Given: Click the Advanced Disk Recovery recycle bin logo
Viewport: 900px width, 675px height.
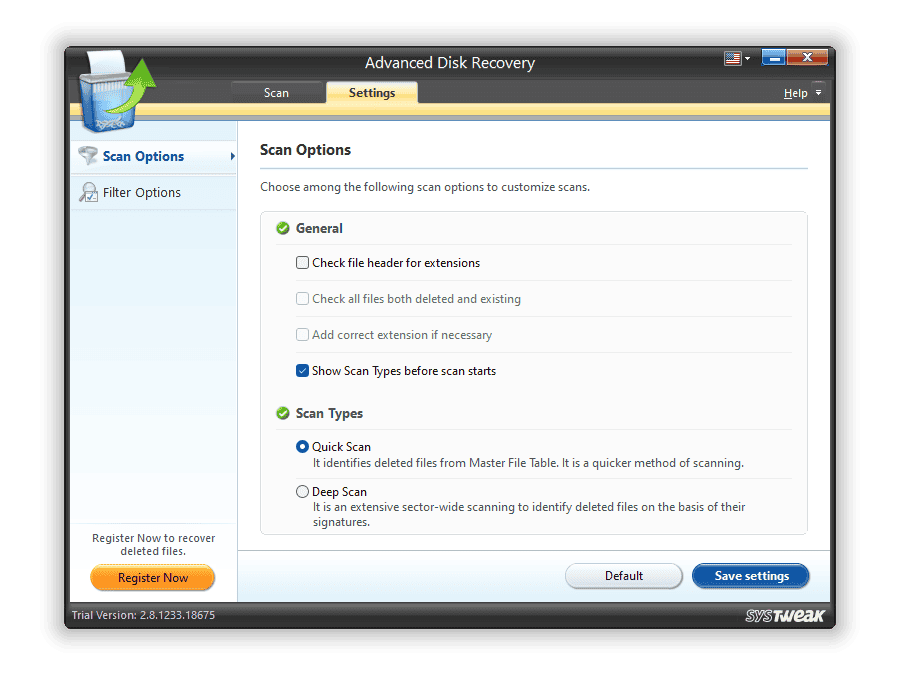Looking at the screenshot, I should [x=117, y=91].
